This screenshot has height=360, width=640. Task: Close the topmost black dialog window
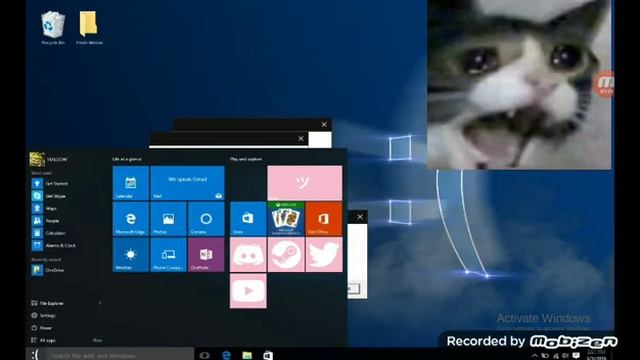click(x=324, y=124)
